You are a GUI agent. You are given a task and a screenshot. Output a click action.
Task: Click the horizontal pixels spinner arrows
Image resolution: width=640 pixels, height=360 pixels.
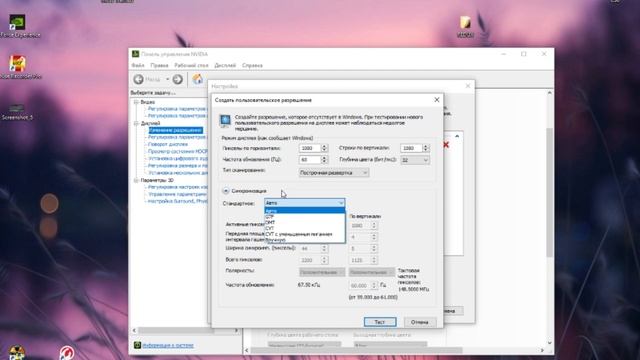pos(324,148)
